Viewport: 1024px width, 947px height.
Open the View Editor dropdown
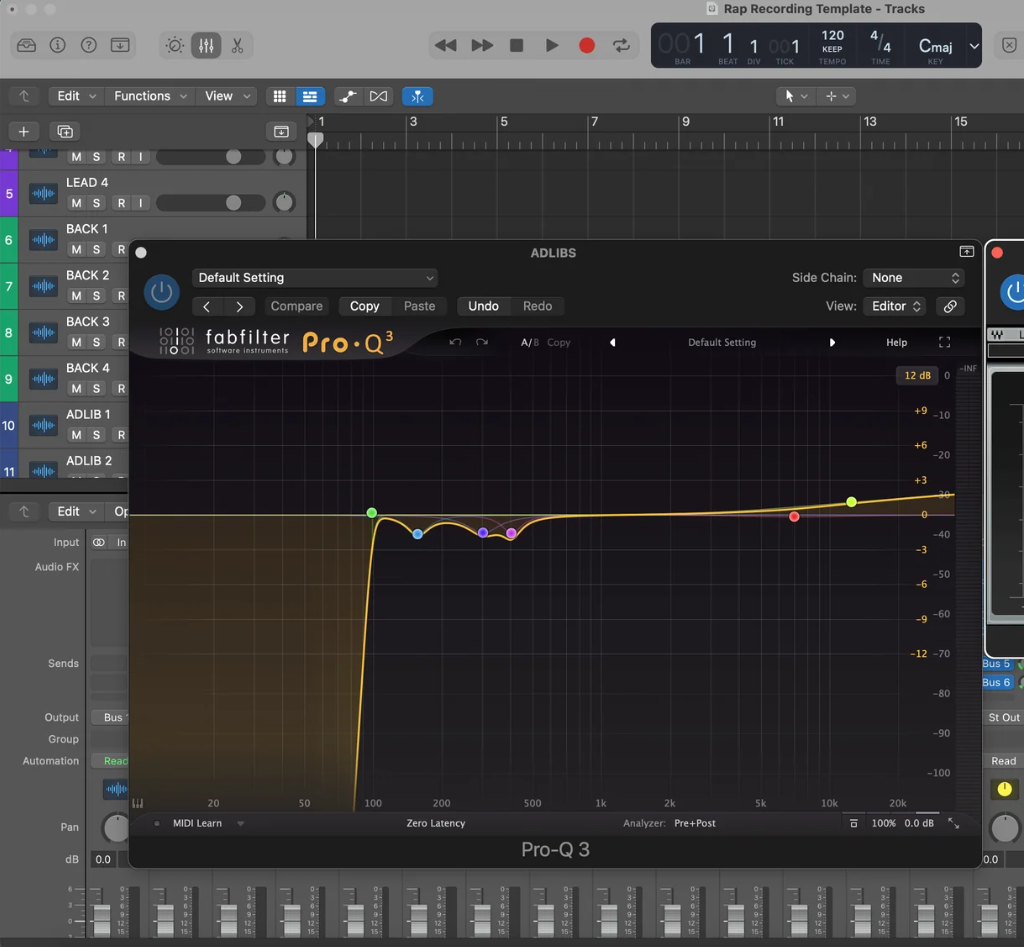(x=896, y=306)
